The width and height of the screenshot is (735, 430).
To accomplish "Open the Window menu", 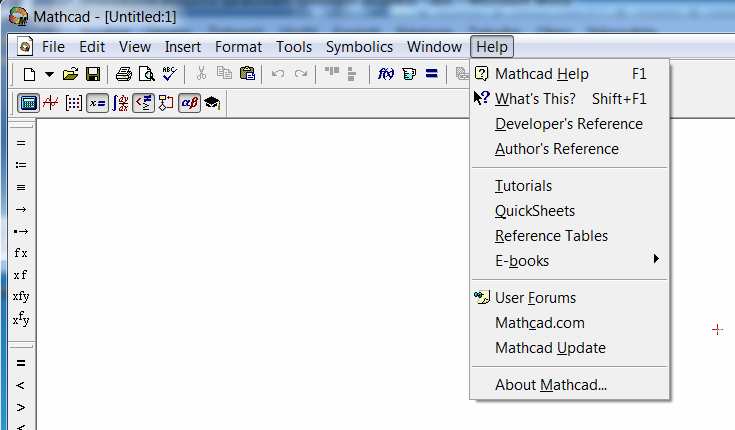I will pyautogui.click(x=434, y=47).
